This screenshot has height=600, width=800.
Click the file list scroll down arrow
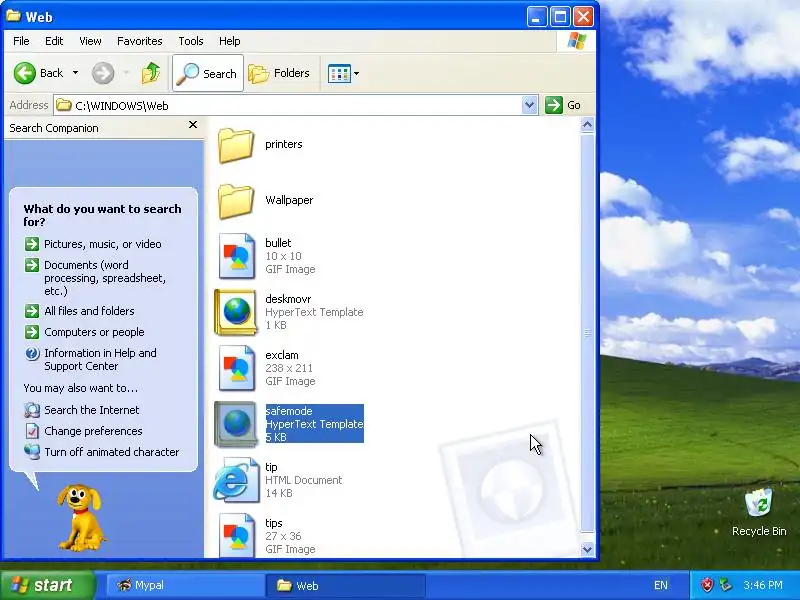pyautogui.click(x=587, y=549)
